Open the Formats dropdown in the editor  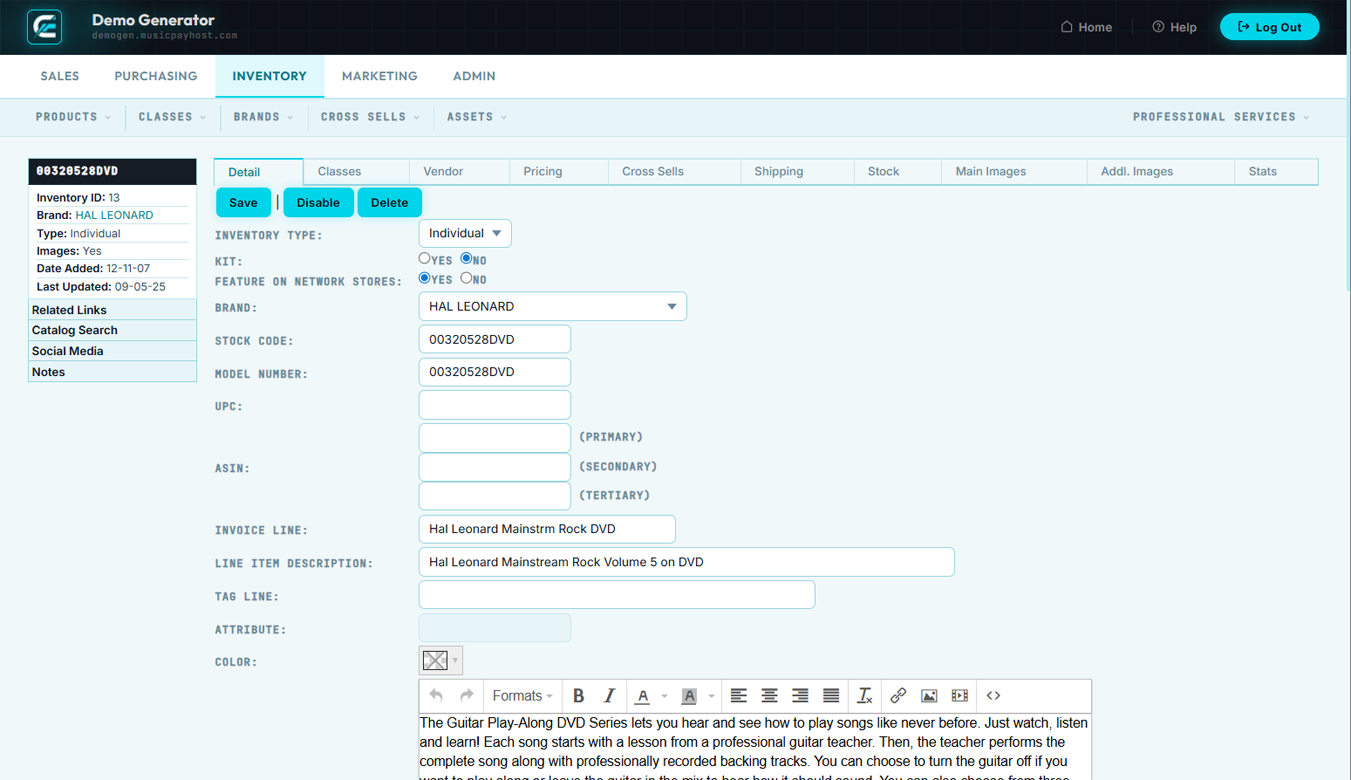522,696
